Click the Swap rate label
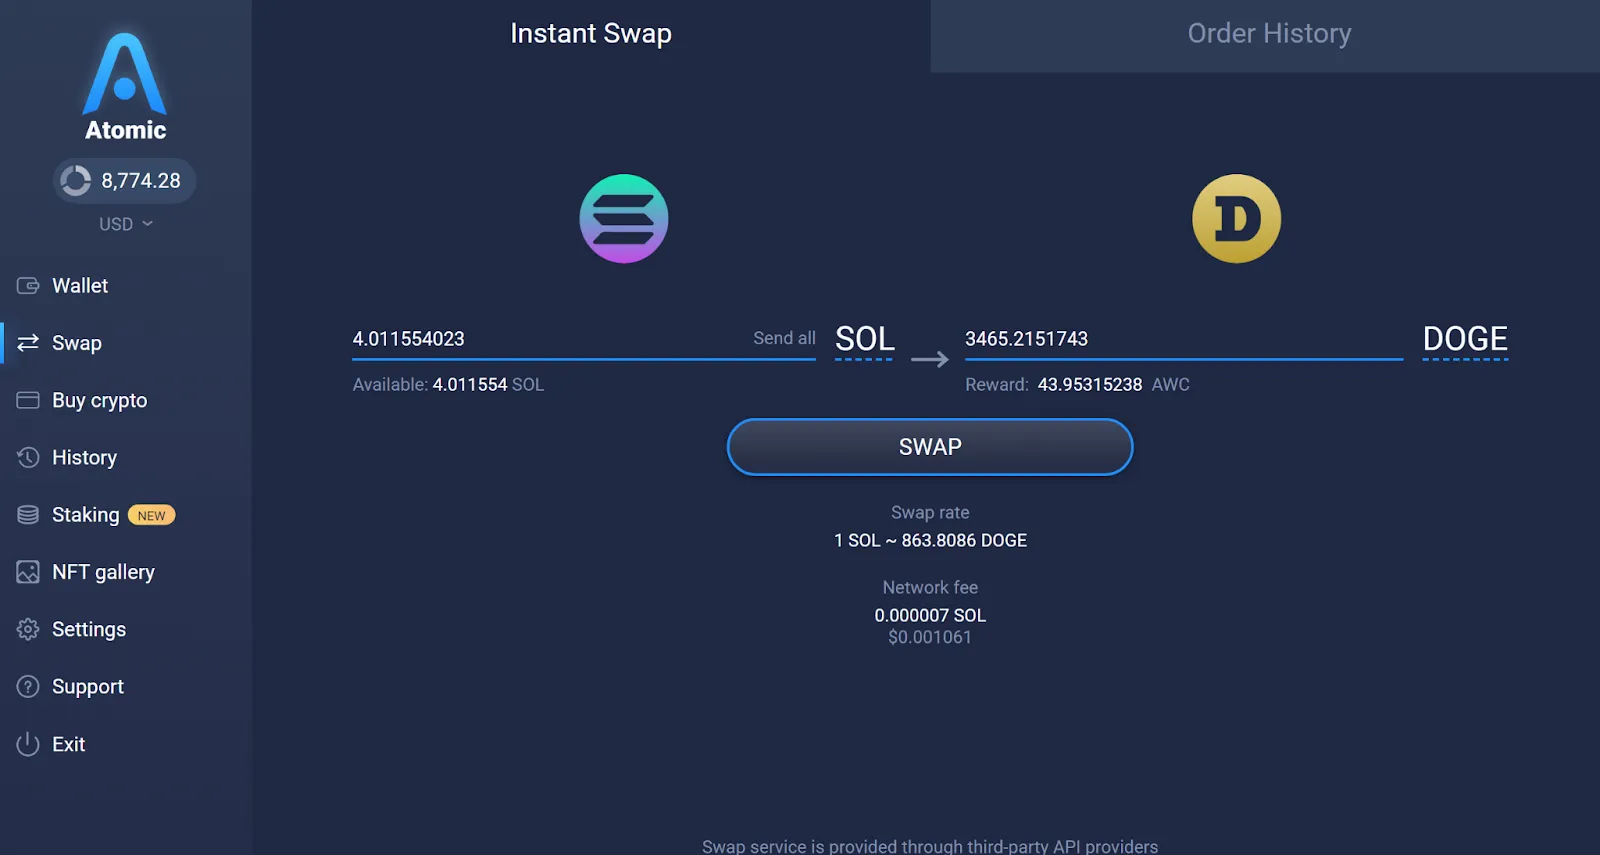The width and height of the screenshot is (1600, 855). [930, 512]
